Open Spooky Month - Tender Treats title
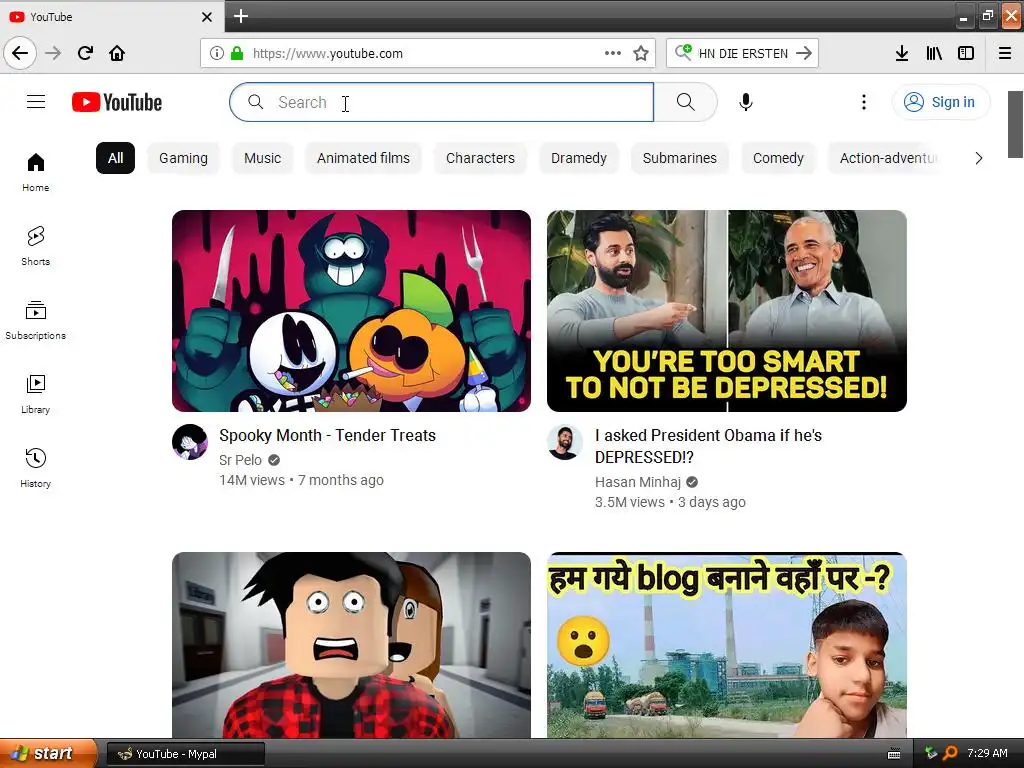Viewport: 1024px width, 768px height. coord(327,435)
